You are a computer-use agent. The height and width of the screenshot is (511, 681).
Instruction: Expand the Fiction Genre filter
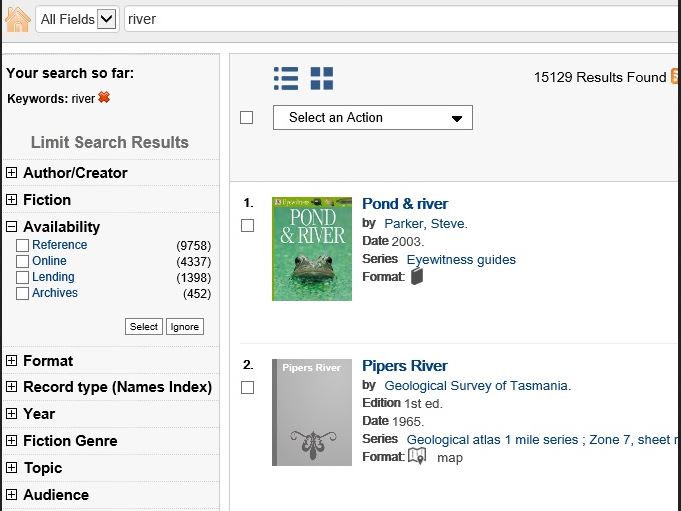point(12,441)
